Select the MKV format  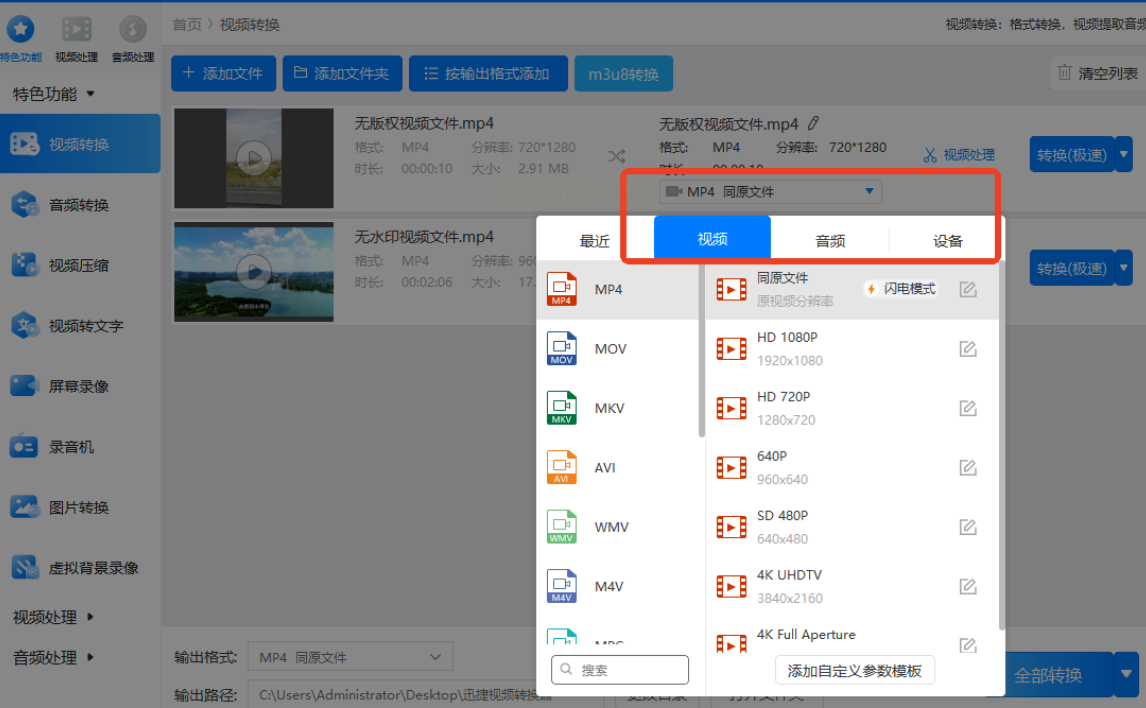point(618,408)
